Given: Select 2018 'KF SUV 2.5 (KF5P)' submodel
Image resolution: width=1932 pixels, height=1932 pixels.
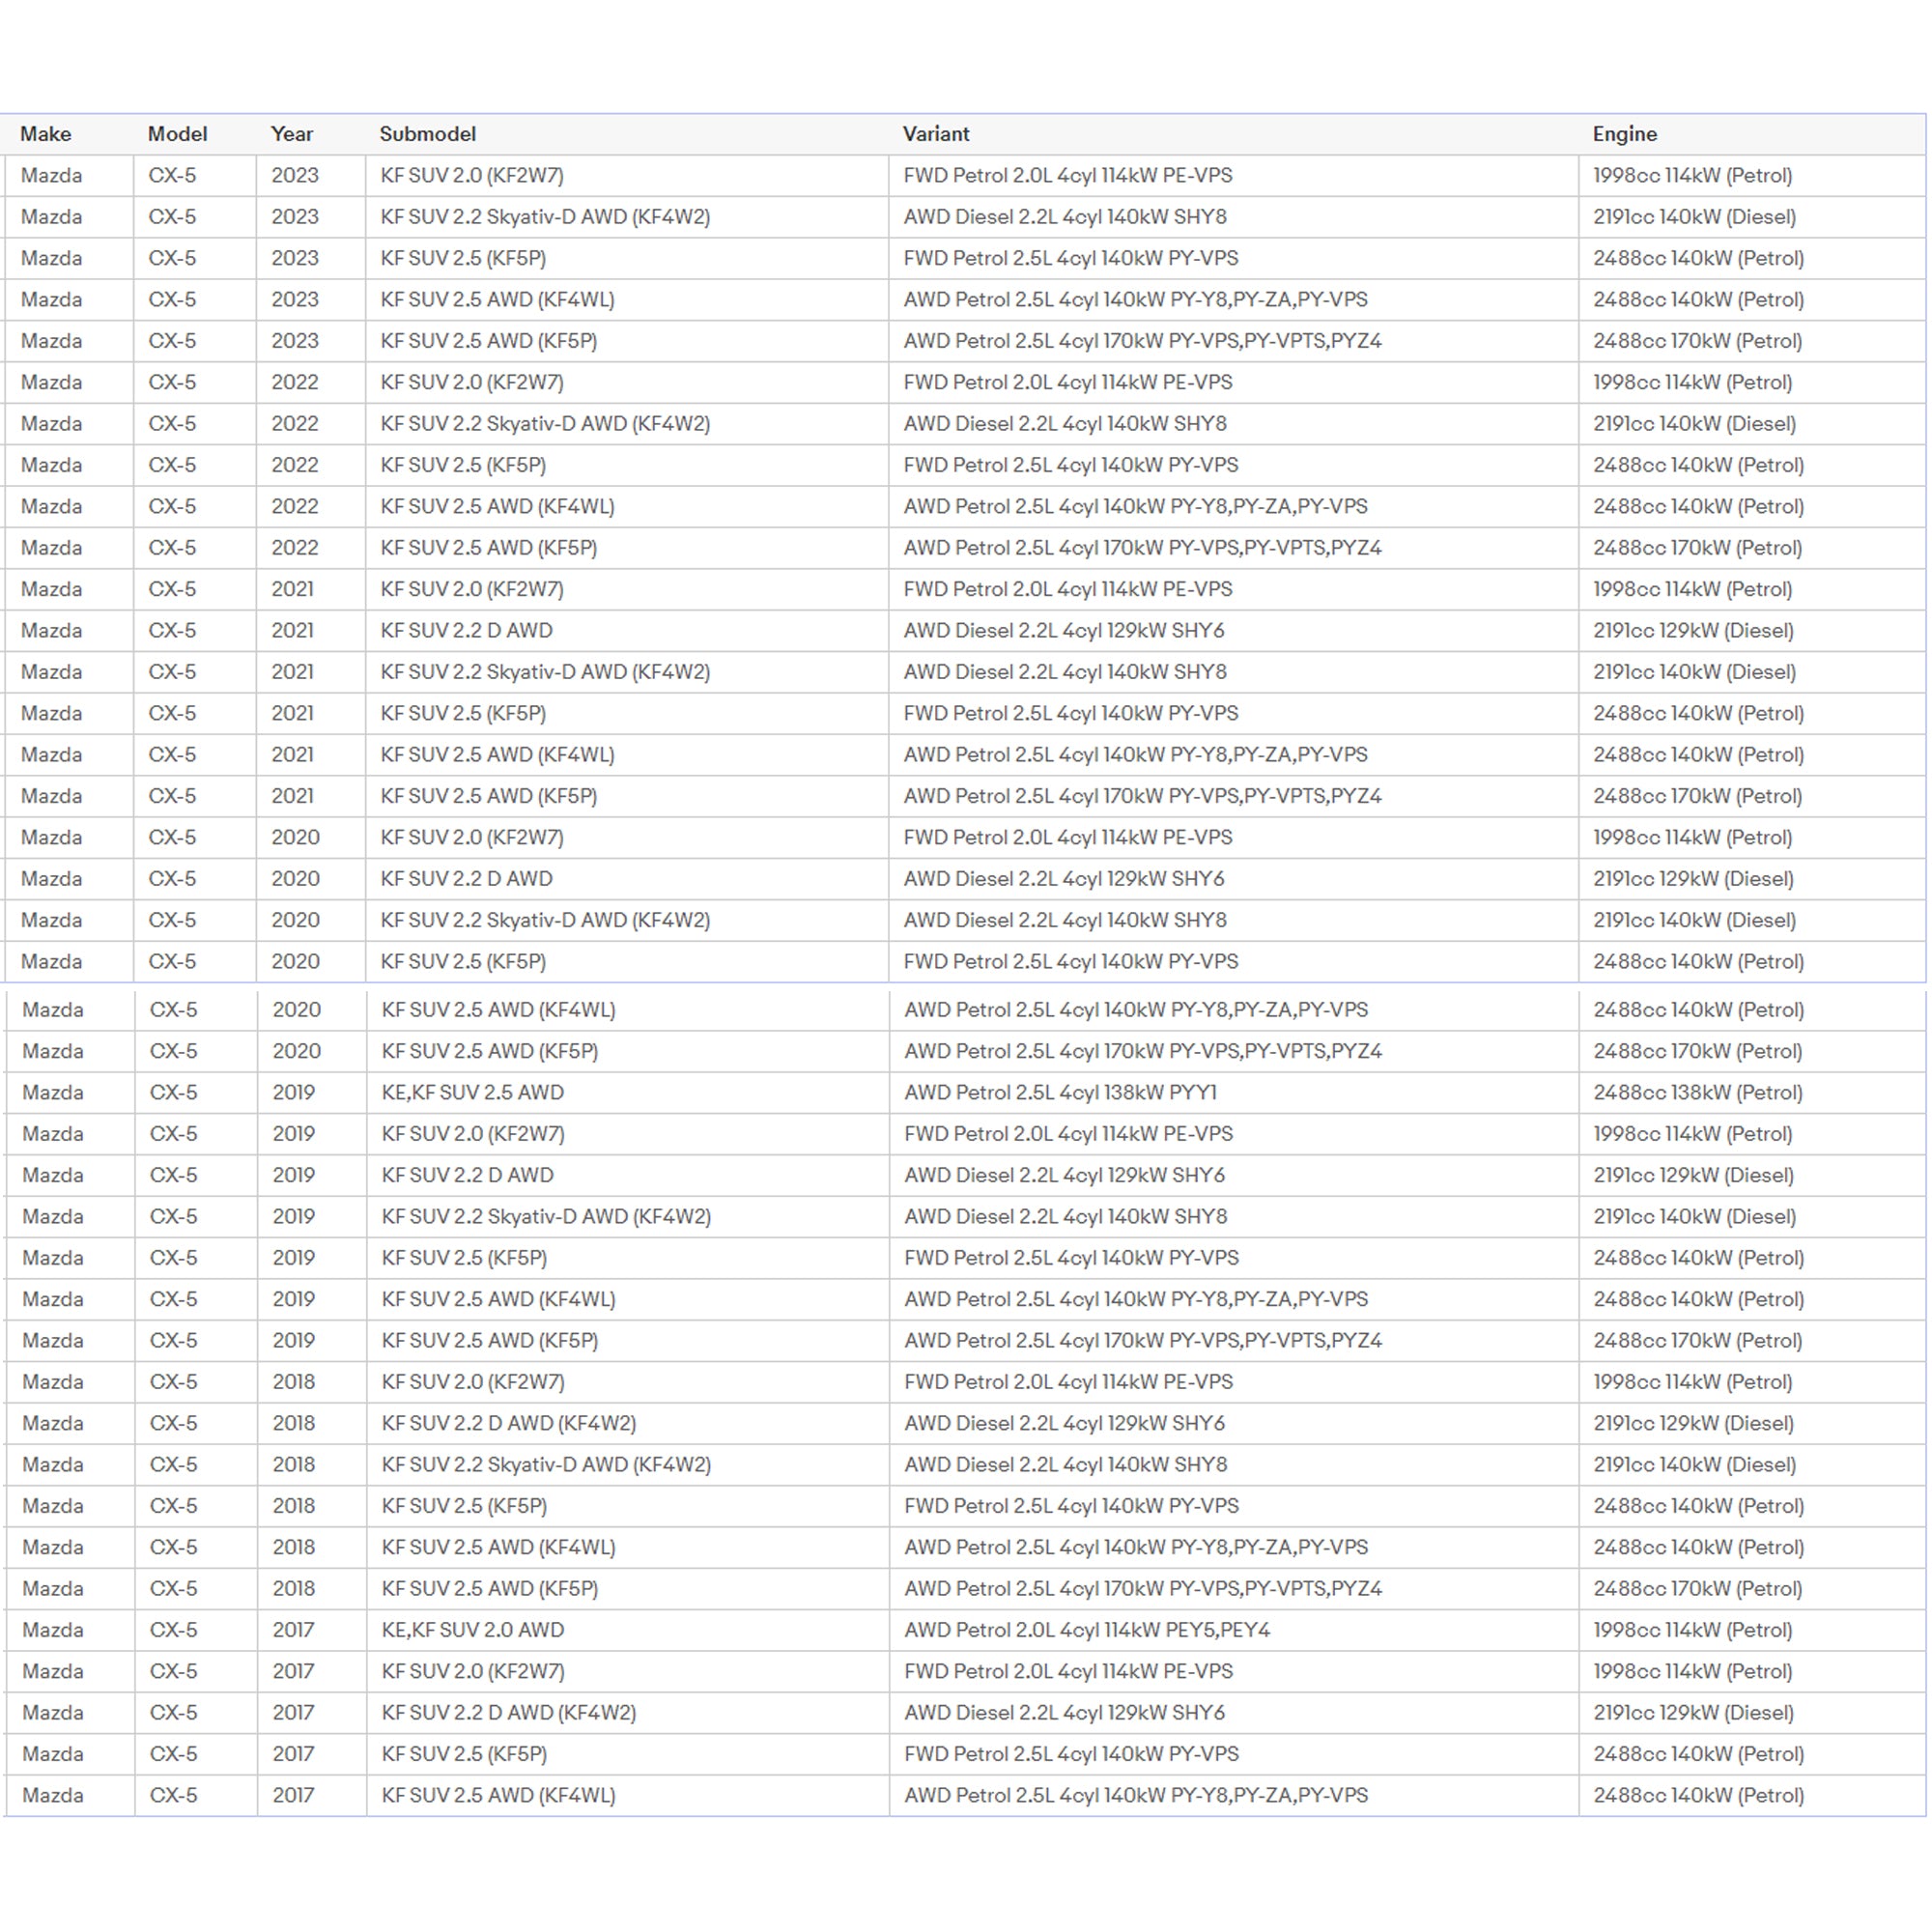Looking at the screenshot, I should [464, 1507].
